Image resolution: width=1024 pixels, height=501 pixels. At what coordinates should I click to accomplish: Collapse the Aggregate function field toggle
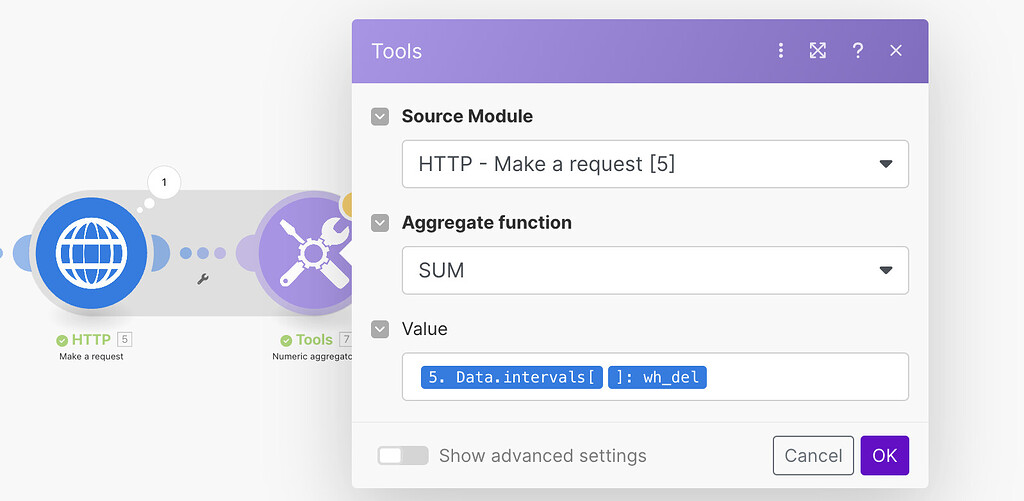tap(380, 223)
